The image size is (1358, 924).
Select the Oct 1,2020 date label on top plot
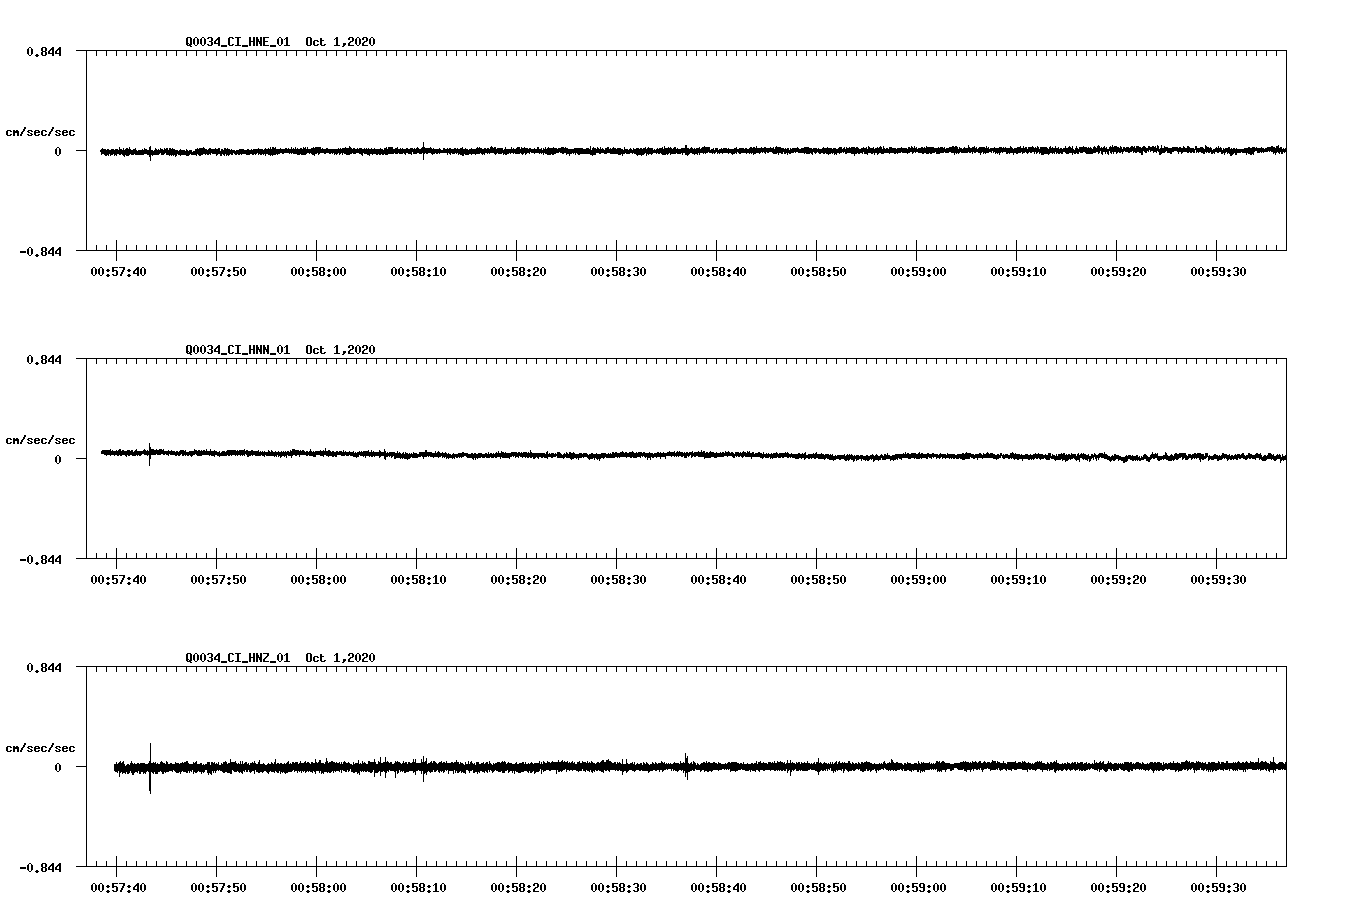[341, 42]
